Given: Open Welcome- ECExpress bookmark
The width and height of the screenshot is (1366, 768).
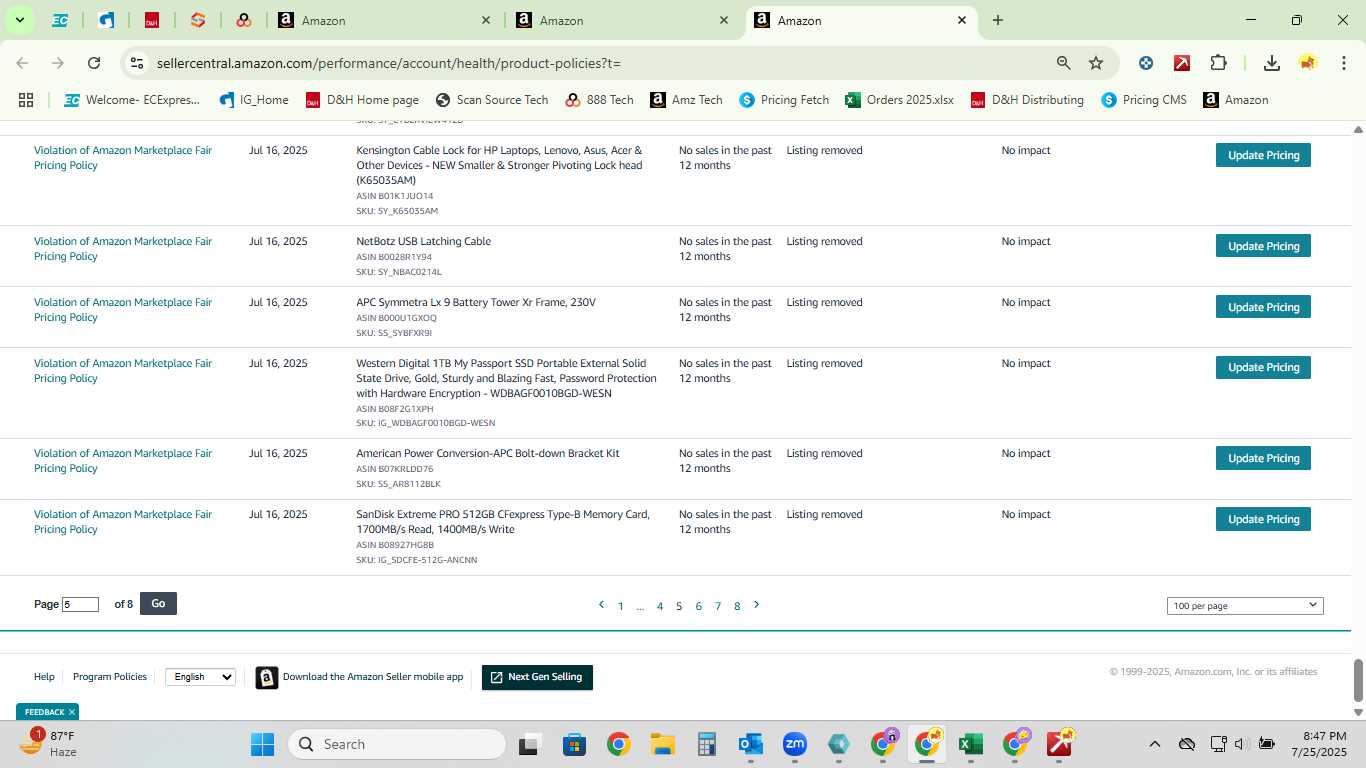Looking at the screenshot, I should pos(131,100).
